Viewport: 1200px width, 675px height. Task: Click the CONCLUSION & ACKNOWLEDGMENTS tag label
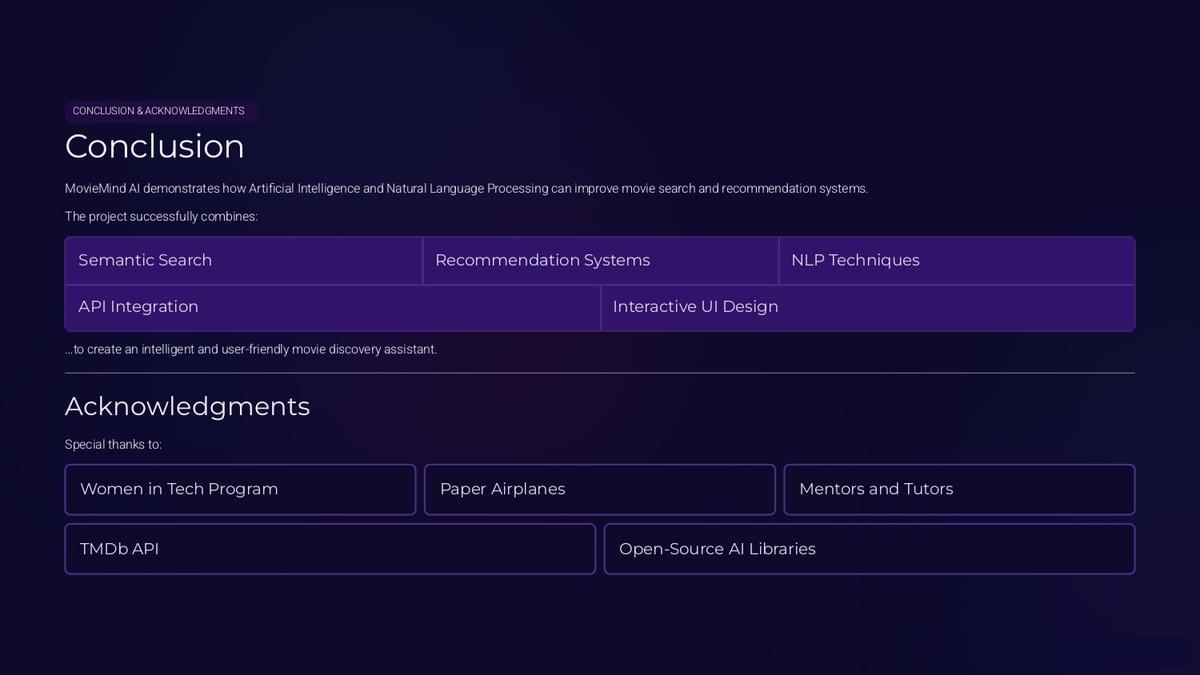162,111
